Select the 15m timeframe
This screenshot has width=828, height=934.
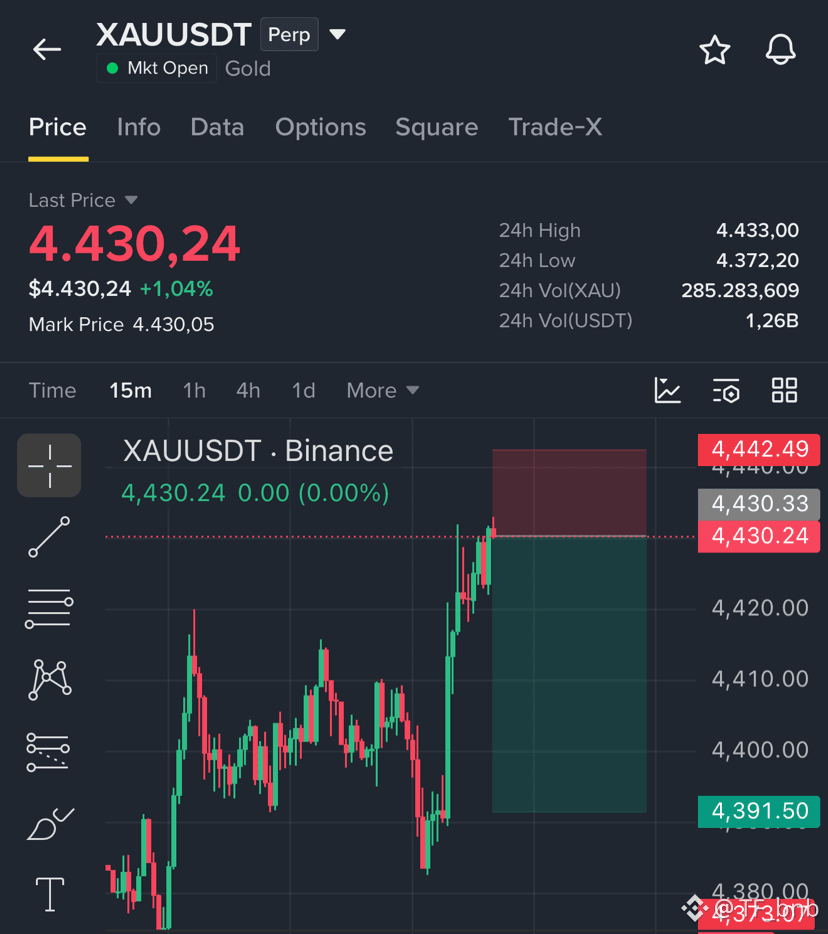130,391
